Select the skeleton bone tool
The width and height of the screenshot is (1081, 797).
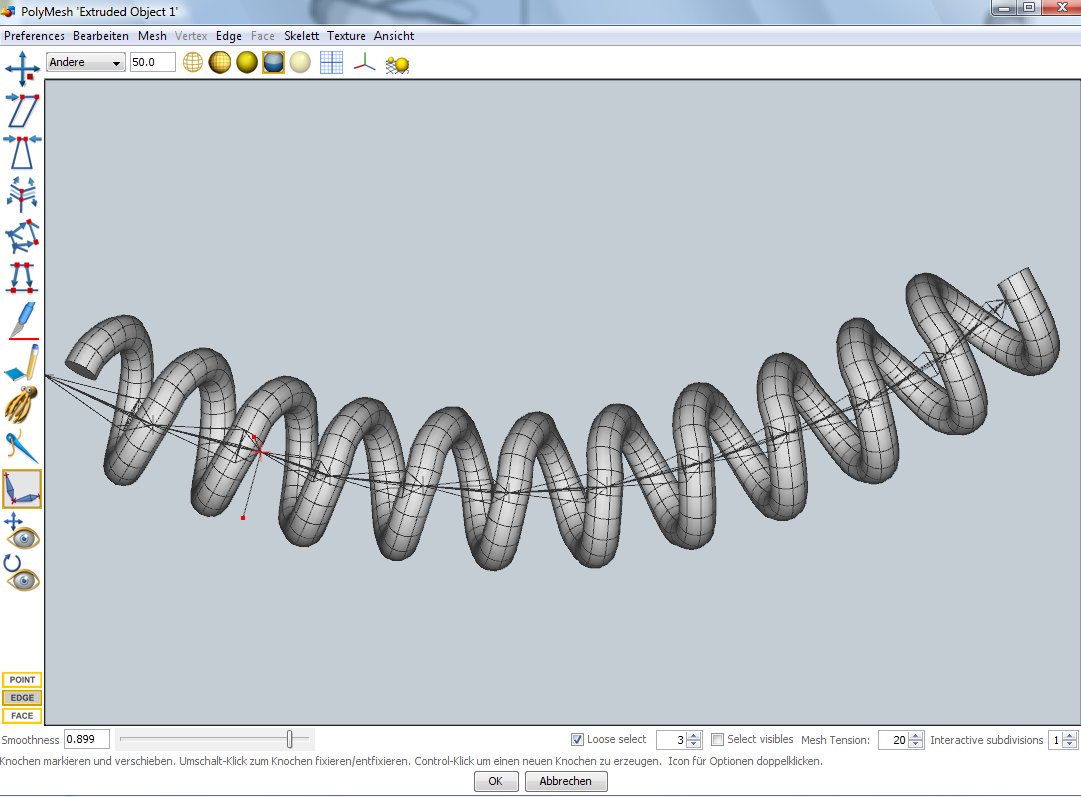22,488
